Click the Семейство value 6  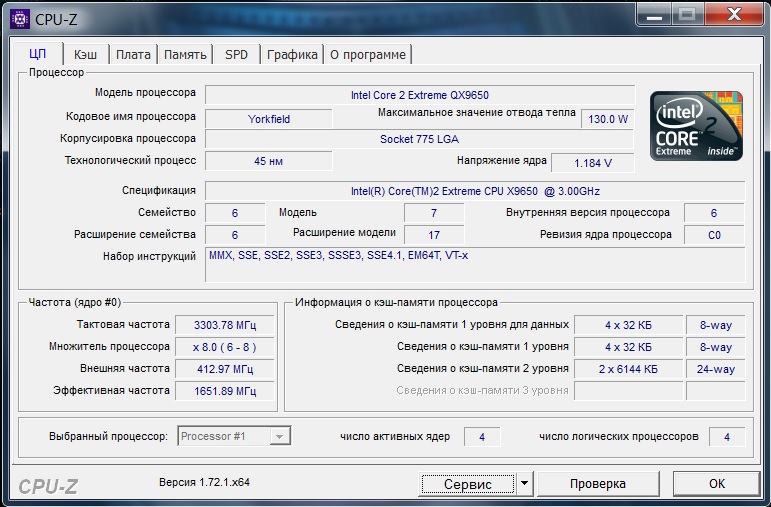point(235,213)
